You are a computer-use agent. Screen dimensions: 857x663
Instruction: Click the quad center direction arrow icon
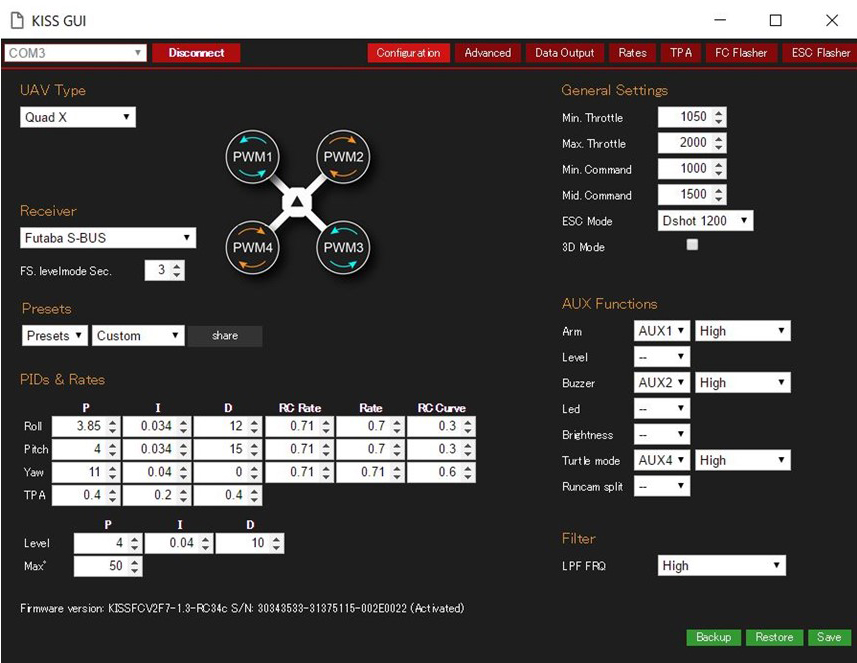pos(297,202)
